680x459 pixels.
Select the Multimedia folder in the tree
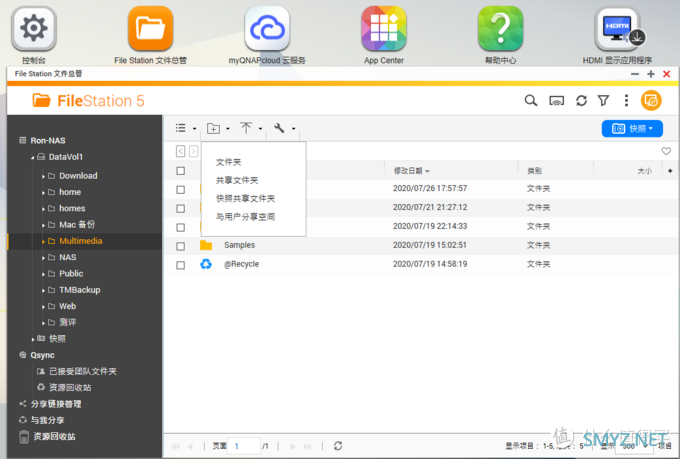81,241
